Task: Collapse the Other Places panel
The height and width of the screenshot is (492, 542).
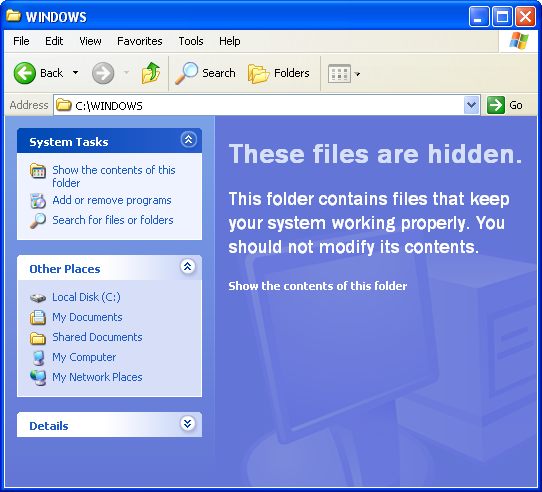Action: pos(188,267)
